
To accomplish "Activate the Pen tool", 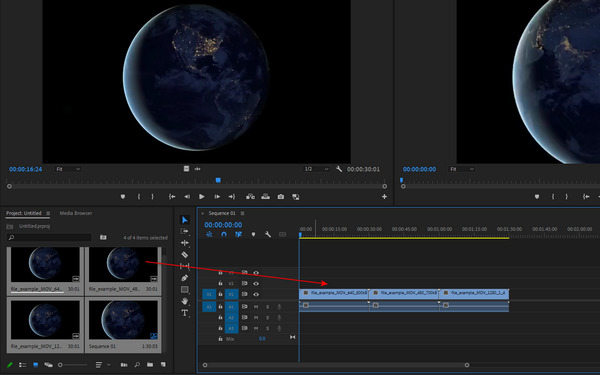I will click(x=185, y=278).
